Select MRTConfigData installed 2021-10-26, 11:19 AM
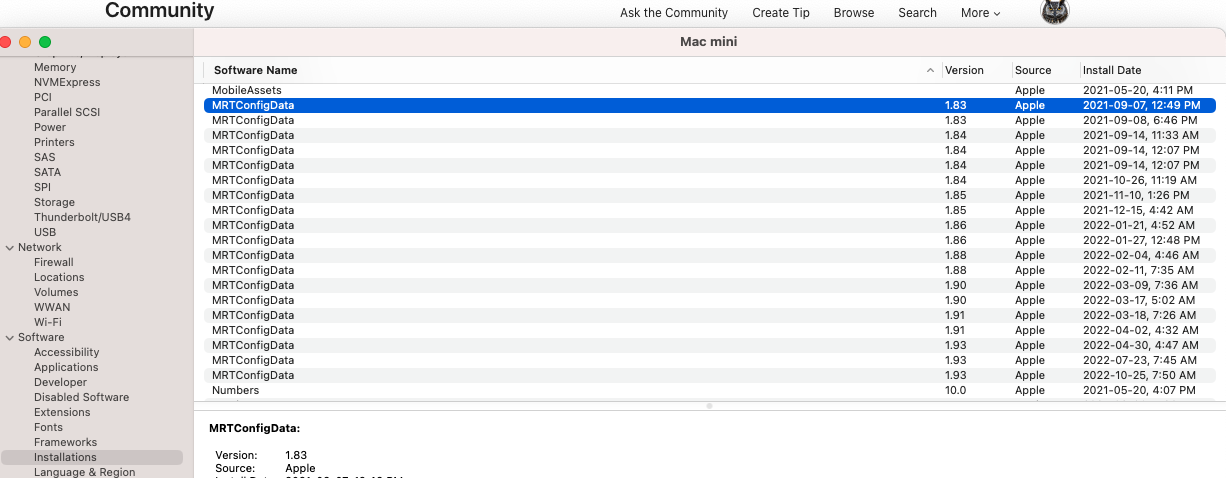Screen dimensions: 1226x478 coord(709,180)
